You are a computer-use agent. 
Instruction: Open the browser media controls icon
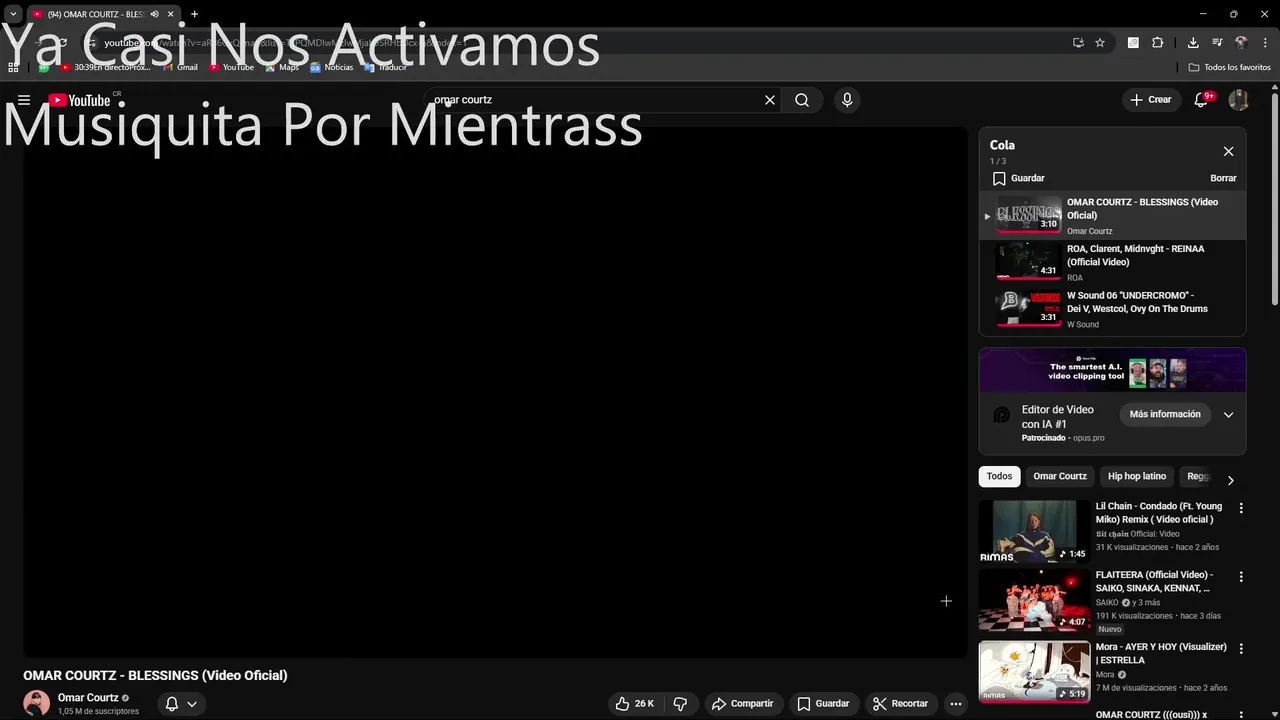[x=1217, y=43]
